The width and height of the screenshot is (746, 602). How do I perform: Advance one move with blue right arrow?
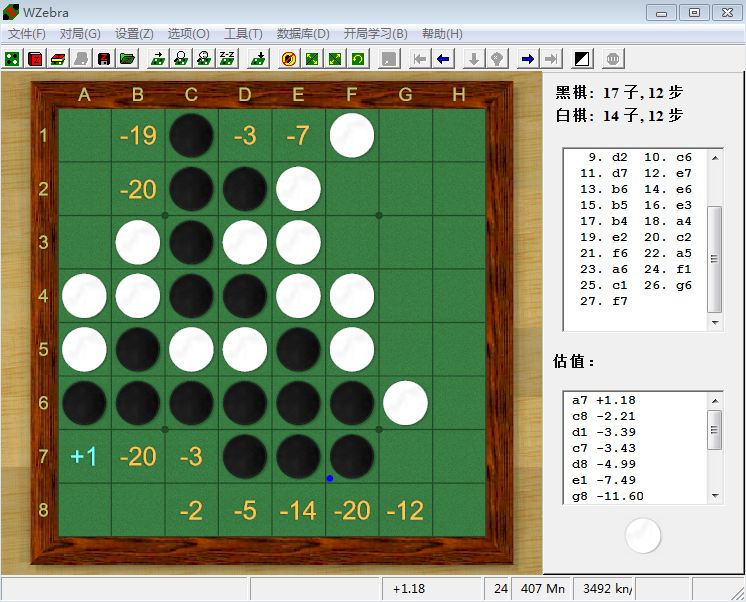pos(528,59)
